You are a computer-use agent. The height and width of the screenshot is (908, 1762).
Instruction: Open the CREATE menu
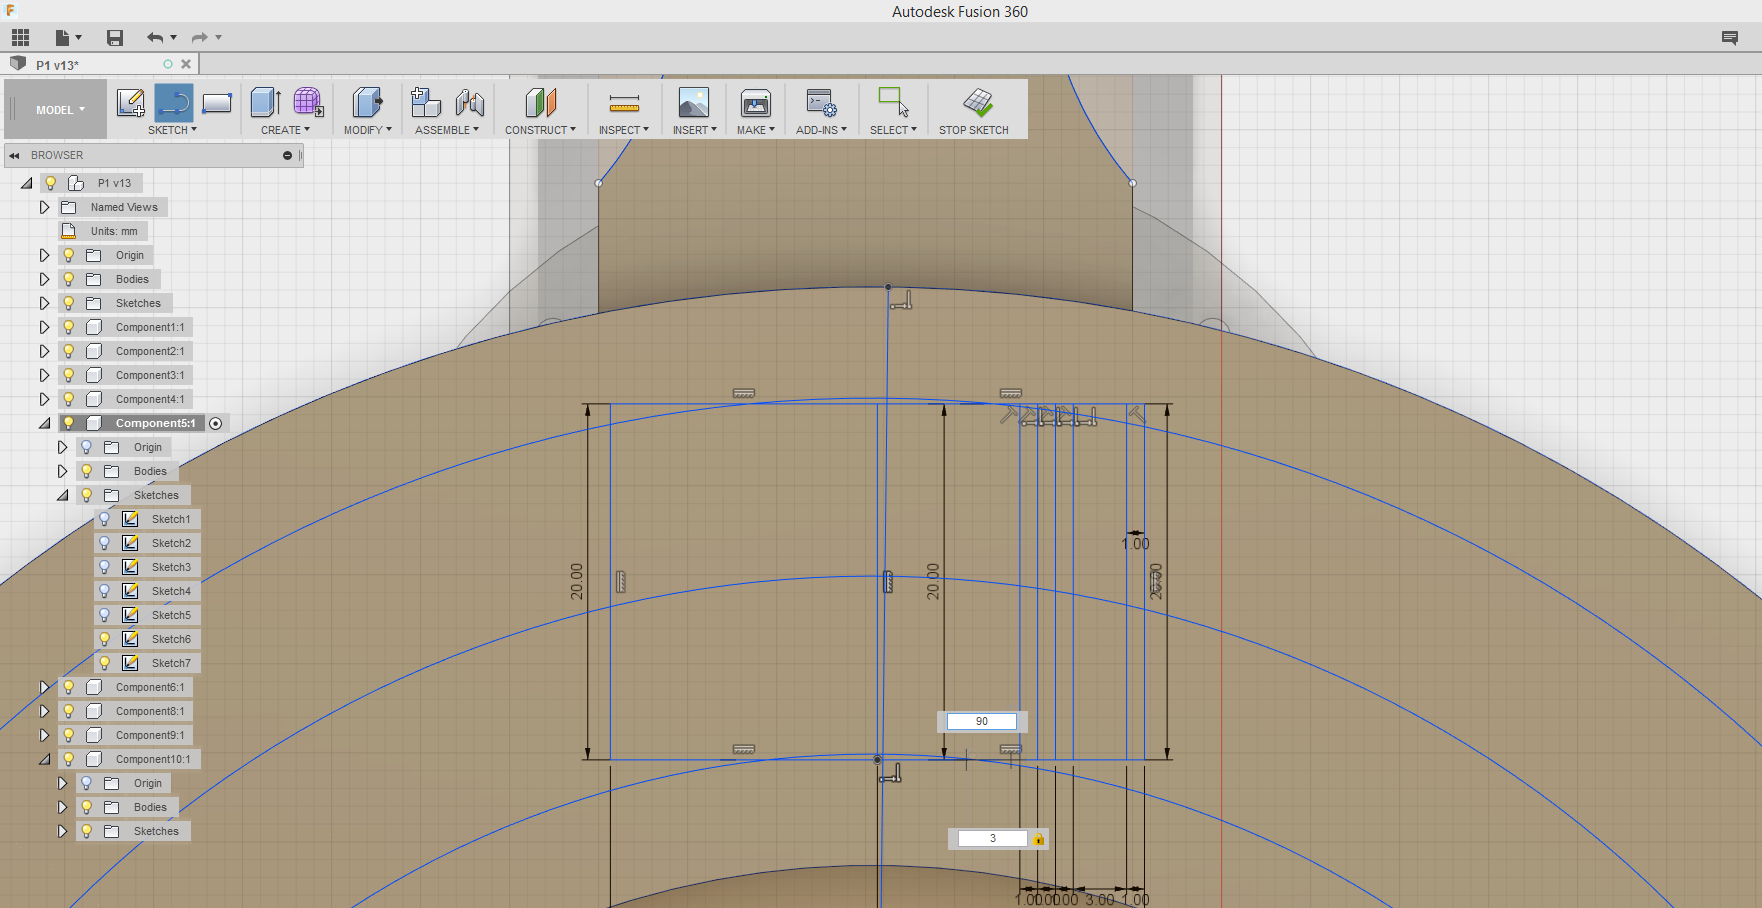(285, 130)
